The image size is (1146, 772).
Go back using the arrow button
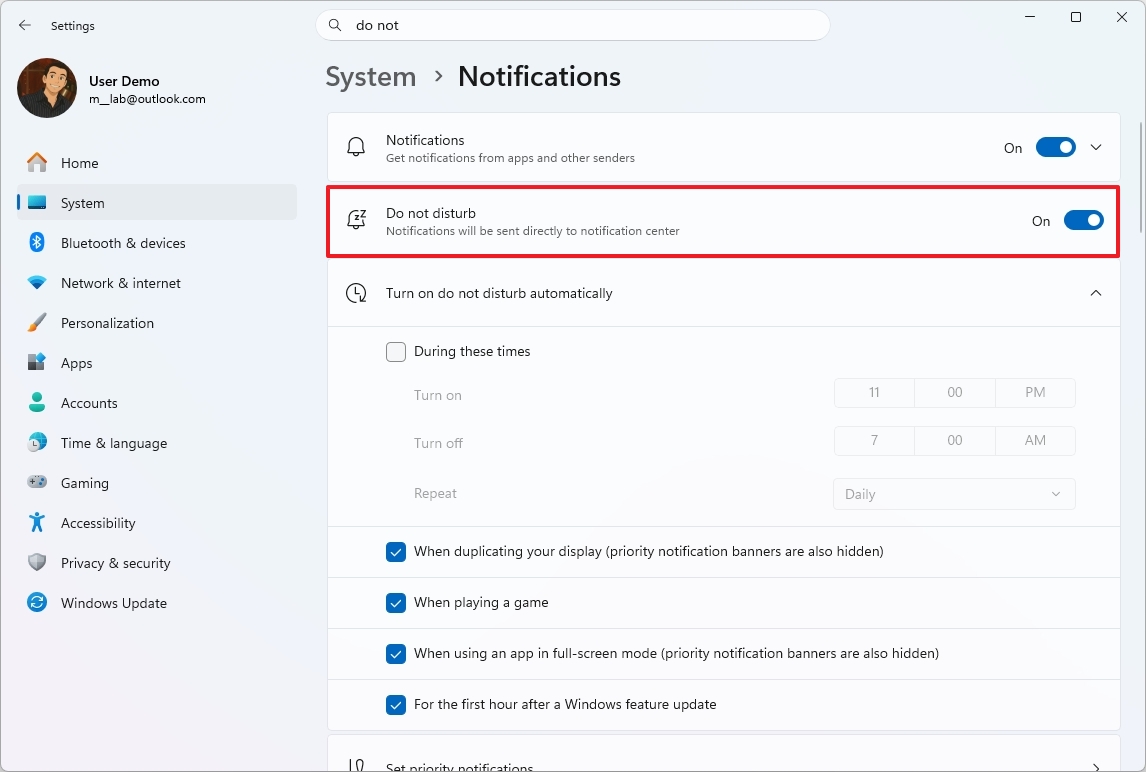click(x=24, y=25)
